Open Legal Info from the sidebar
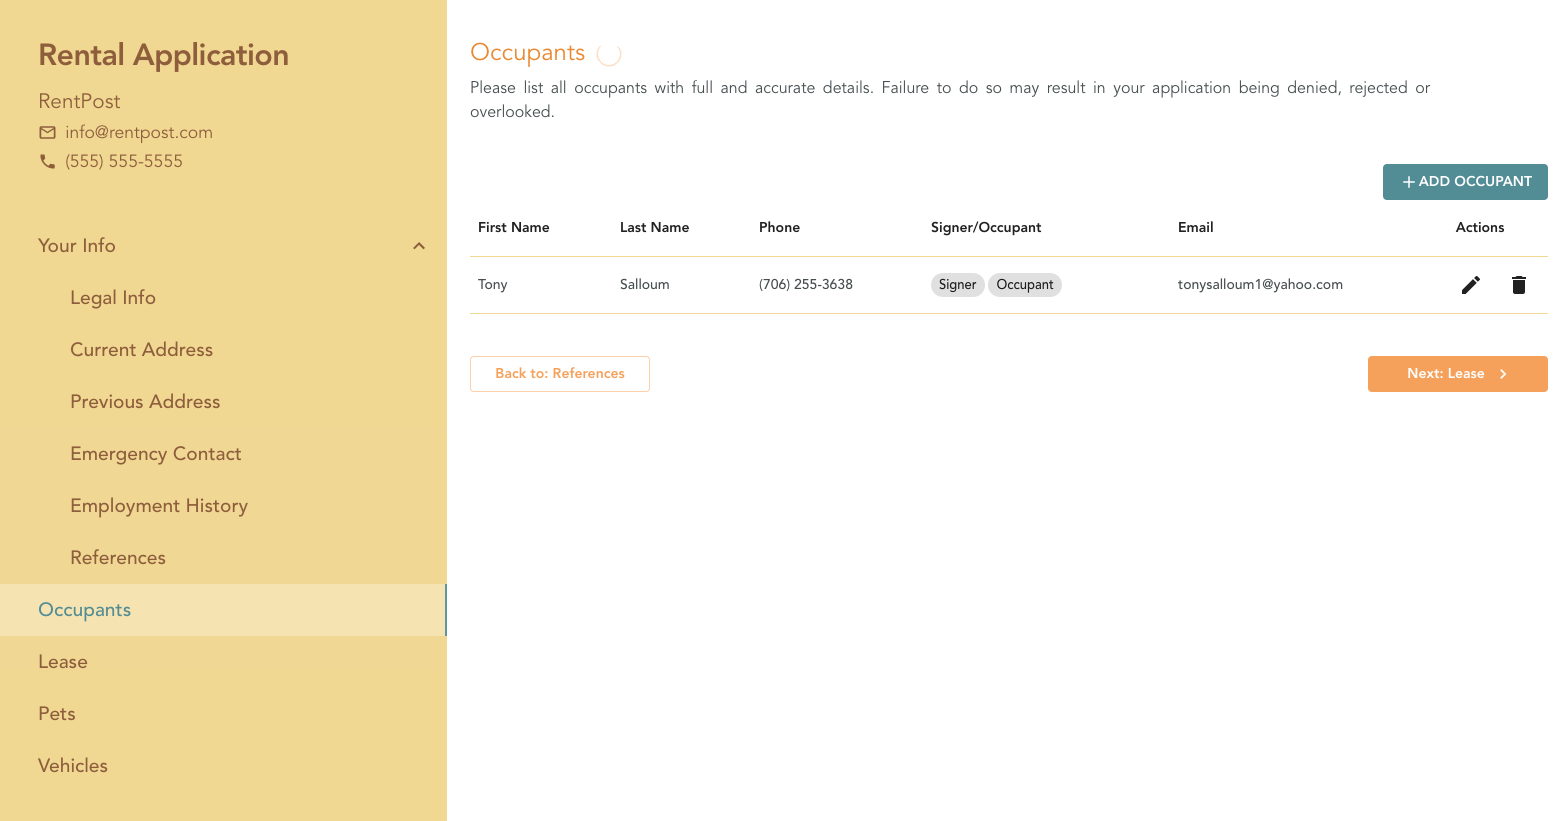The image size is (1567, 821). pyautogui.click(x=113, y=297)
